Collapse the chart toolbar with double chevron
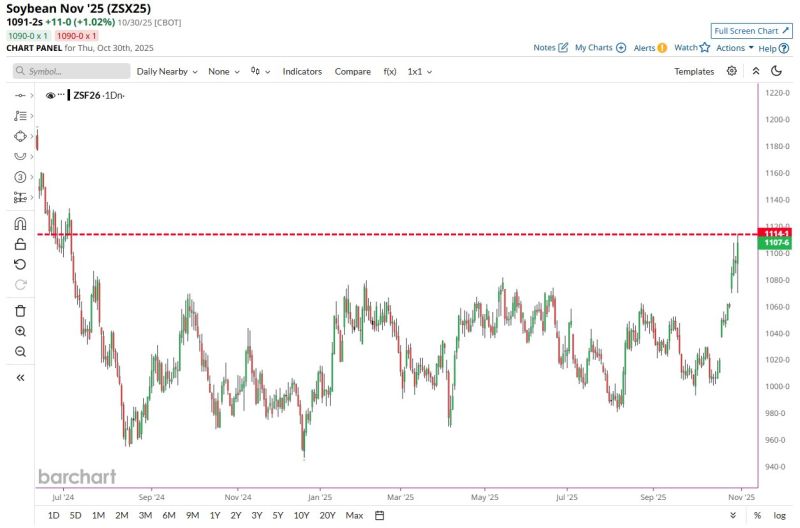The height and width of the screenshot is (528, 800). [756, 71]
